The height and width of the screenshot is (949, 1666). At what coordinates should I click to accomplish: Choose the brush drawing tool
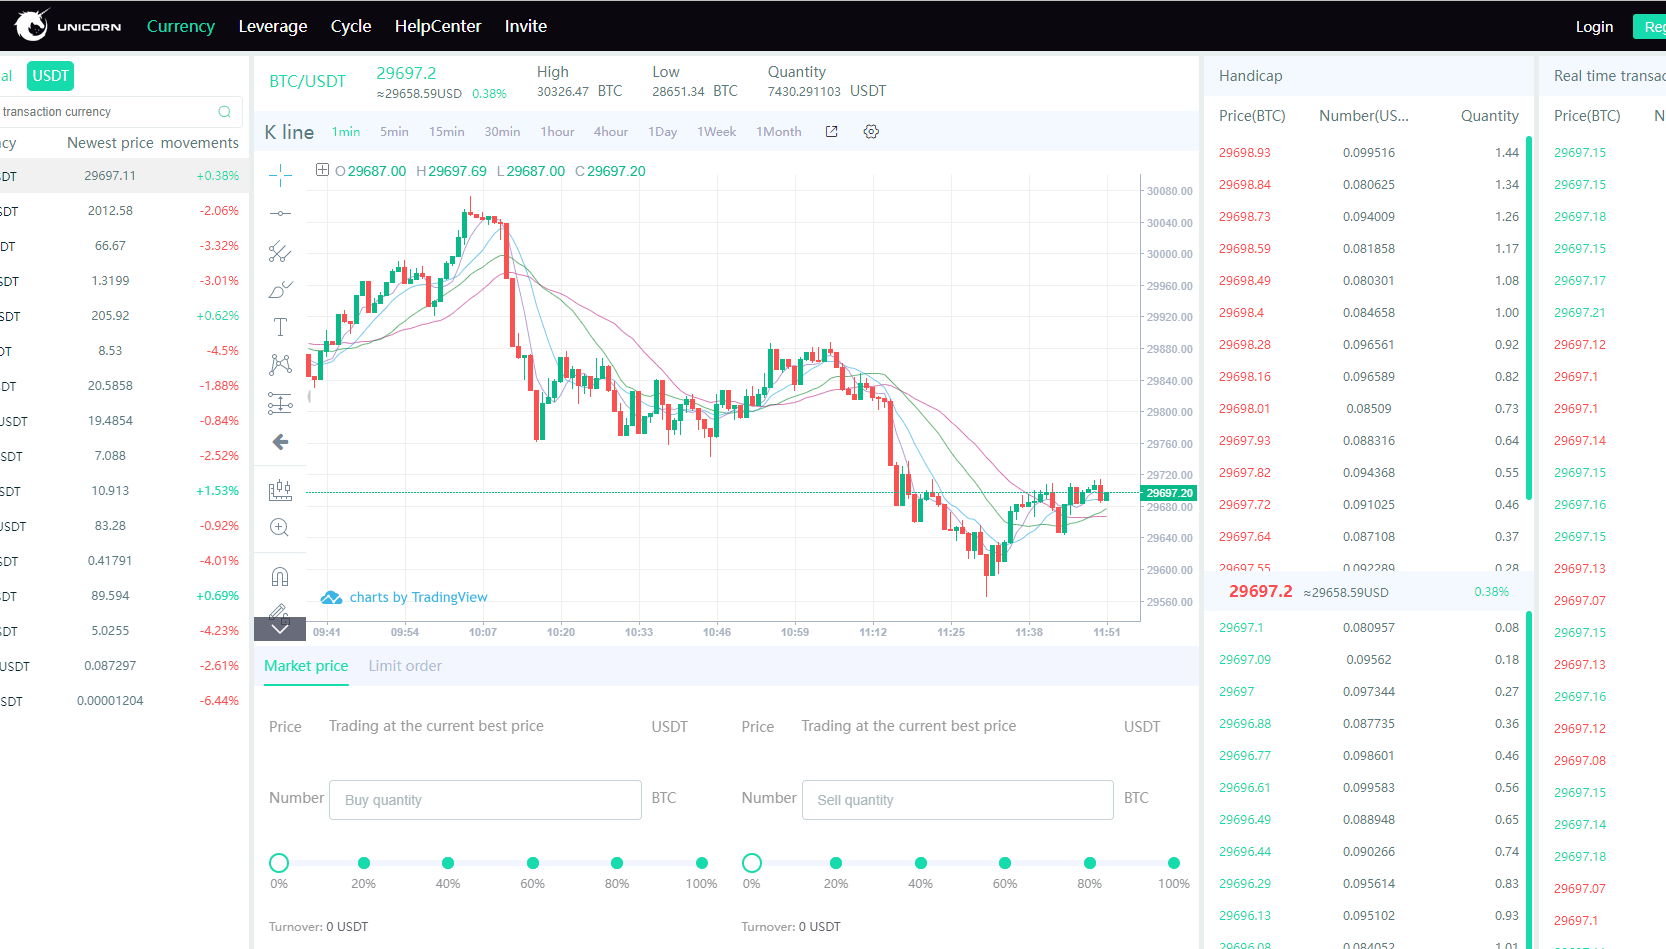pos(280,290)
